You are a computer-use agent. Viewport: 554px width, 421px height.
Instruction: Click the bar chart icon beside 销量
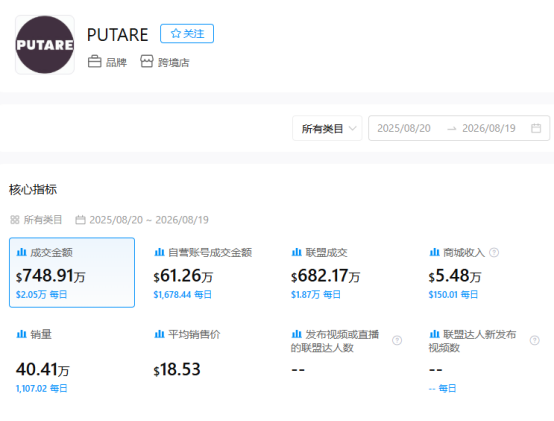point(22,334)
